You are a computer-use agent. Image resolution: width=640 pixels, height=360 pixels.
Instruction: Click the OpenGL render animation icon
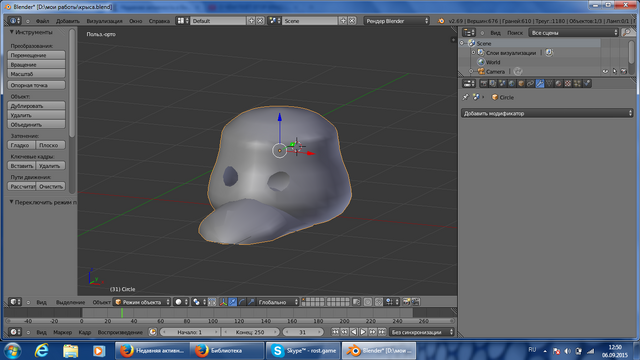click(416, 302)
